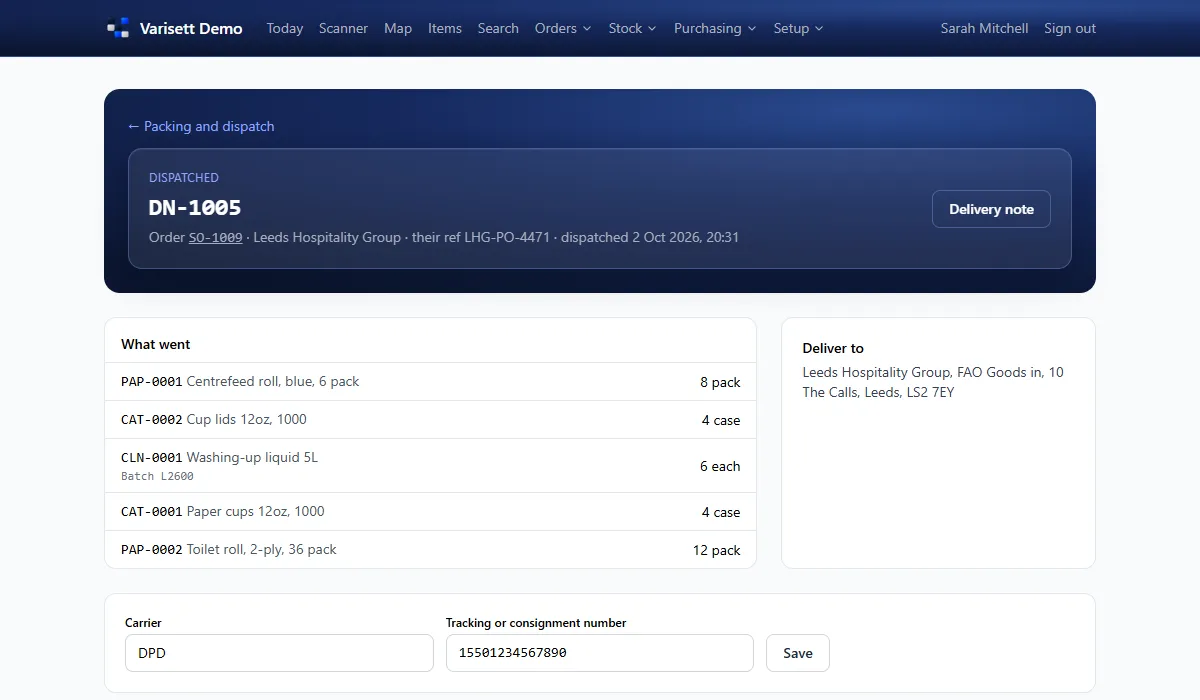This screenshot has height=700, width=1200.
Task: Select the PAP-0001 Centrefeed roll row
Action: click(x=431, y=382)
